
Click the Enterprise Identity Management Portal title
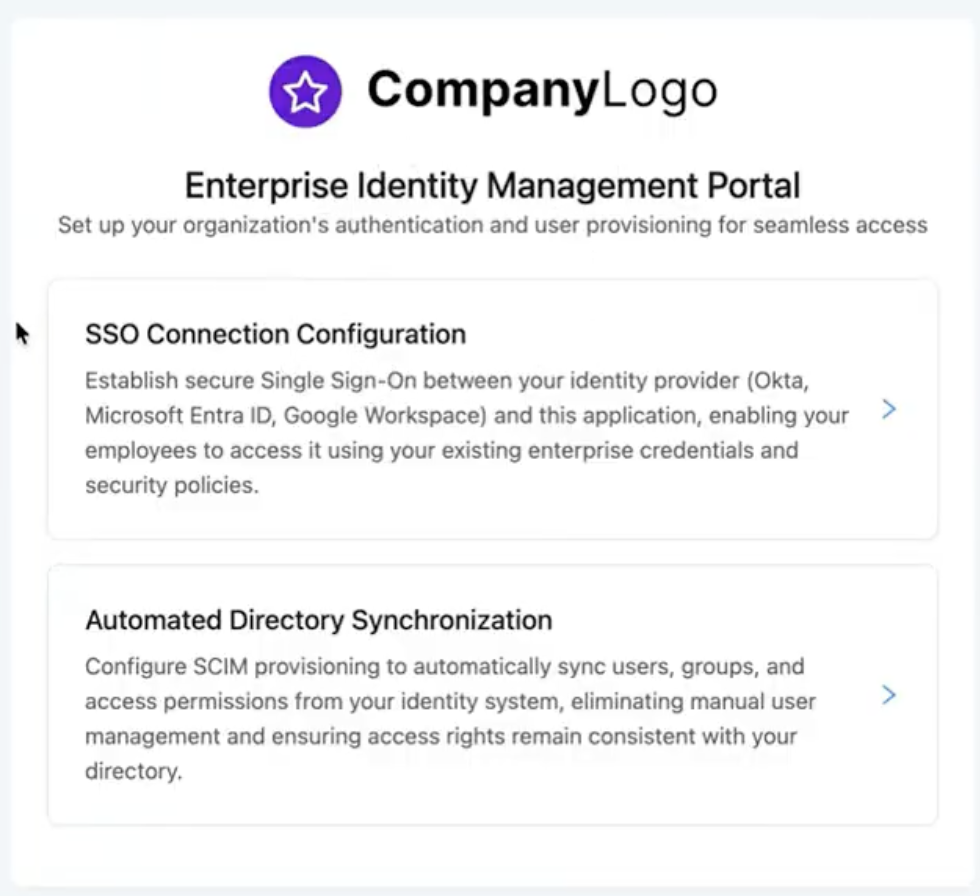[492, 186]
